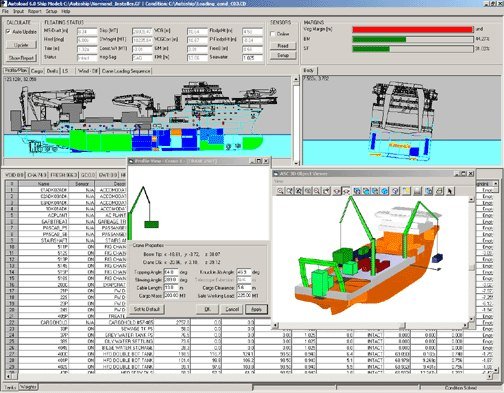Screen dimensions: 504x393
Task: Maximize the ASC 3D Object Viewer window
Action: [x=464, y=174]
